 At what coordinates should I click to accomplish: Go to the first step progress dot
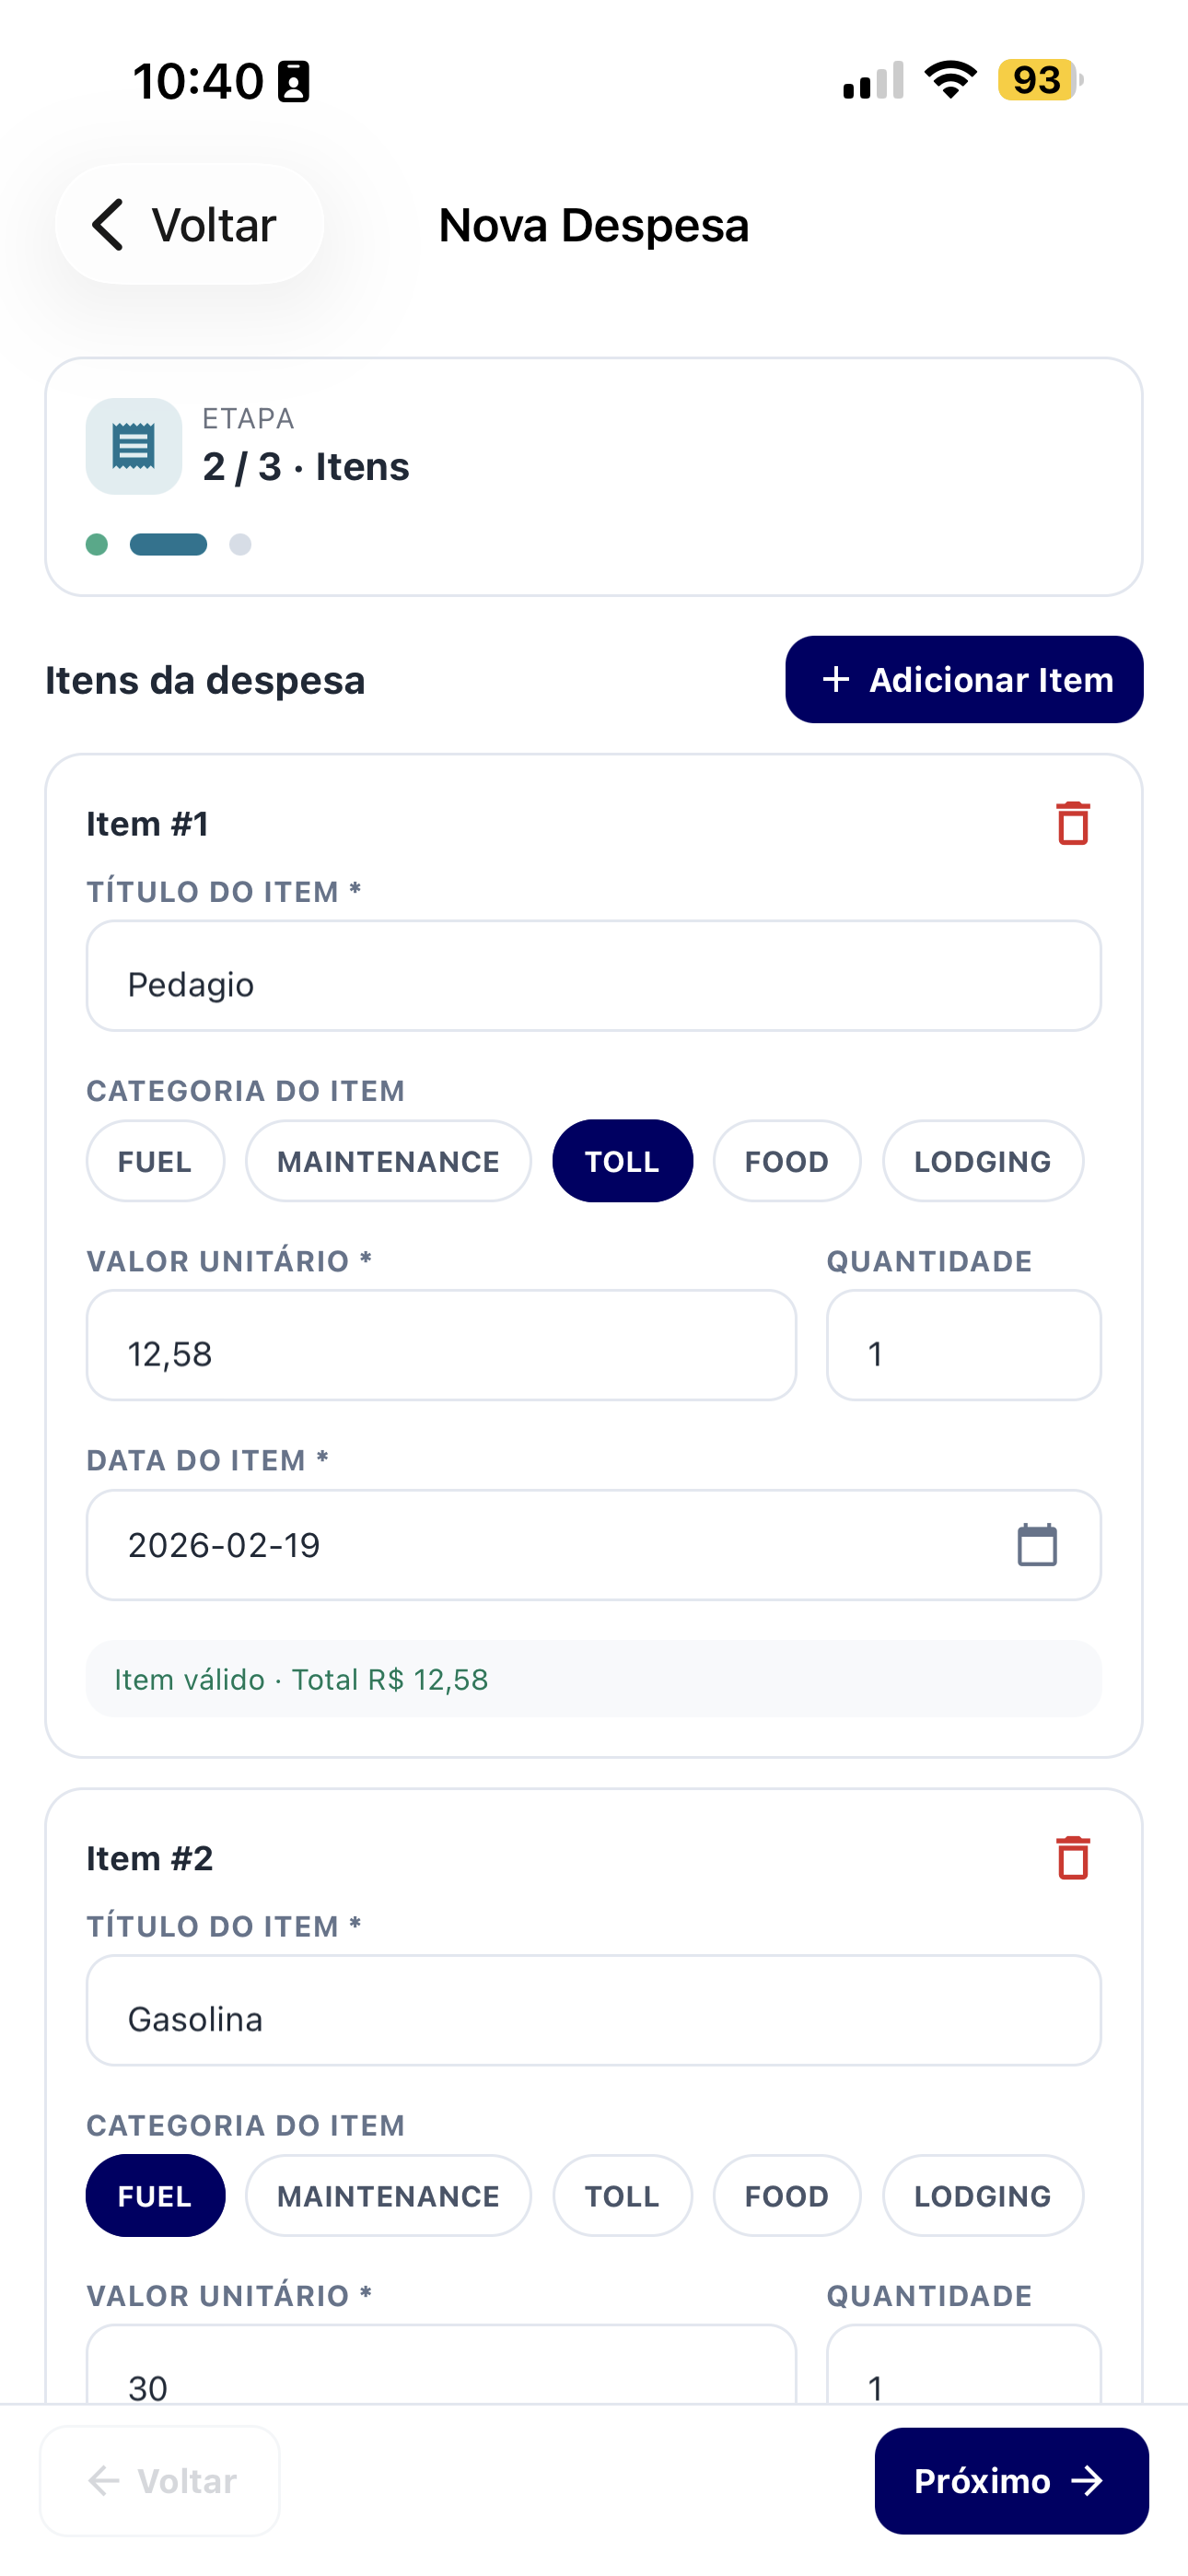point(97,544)
